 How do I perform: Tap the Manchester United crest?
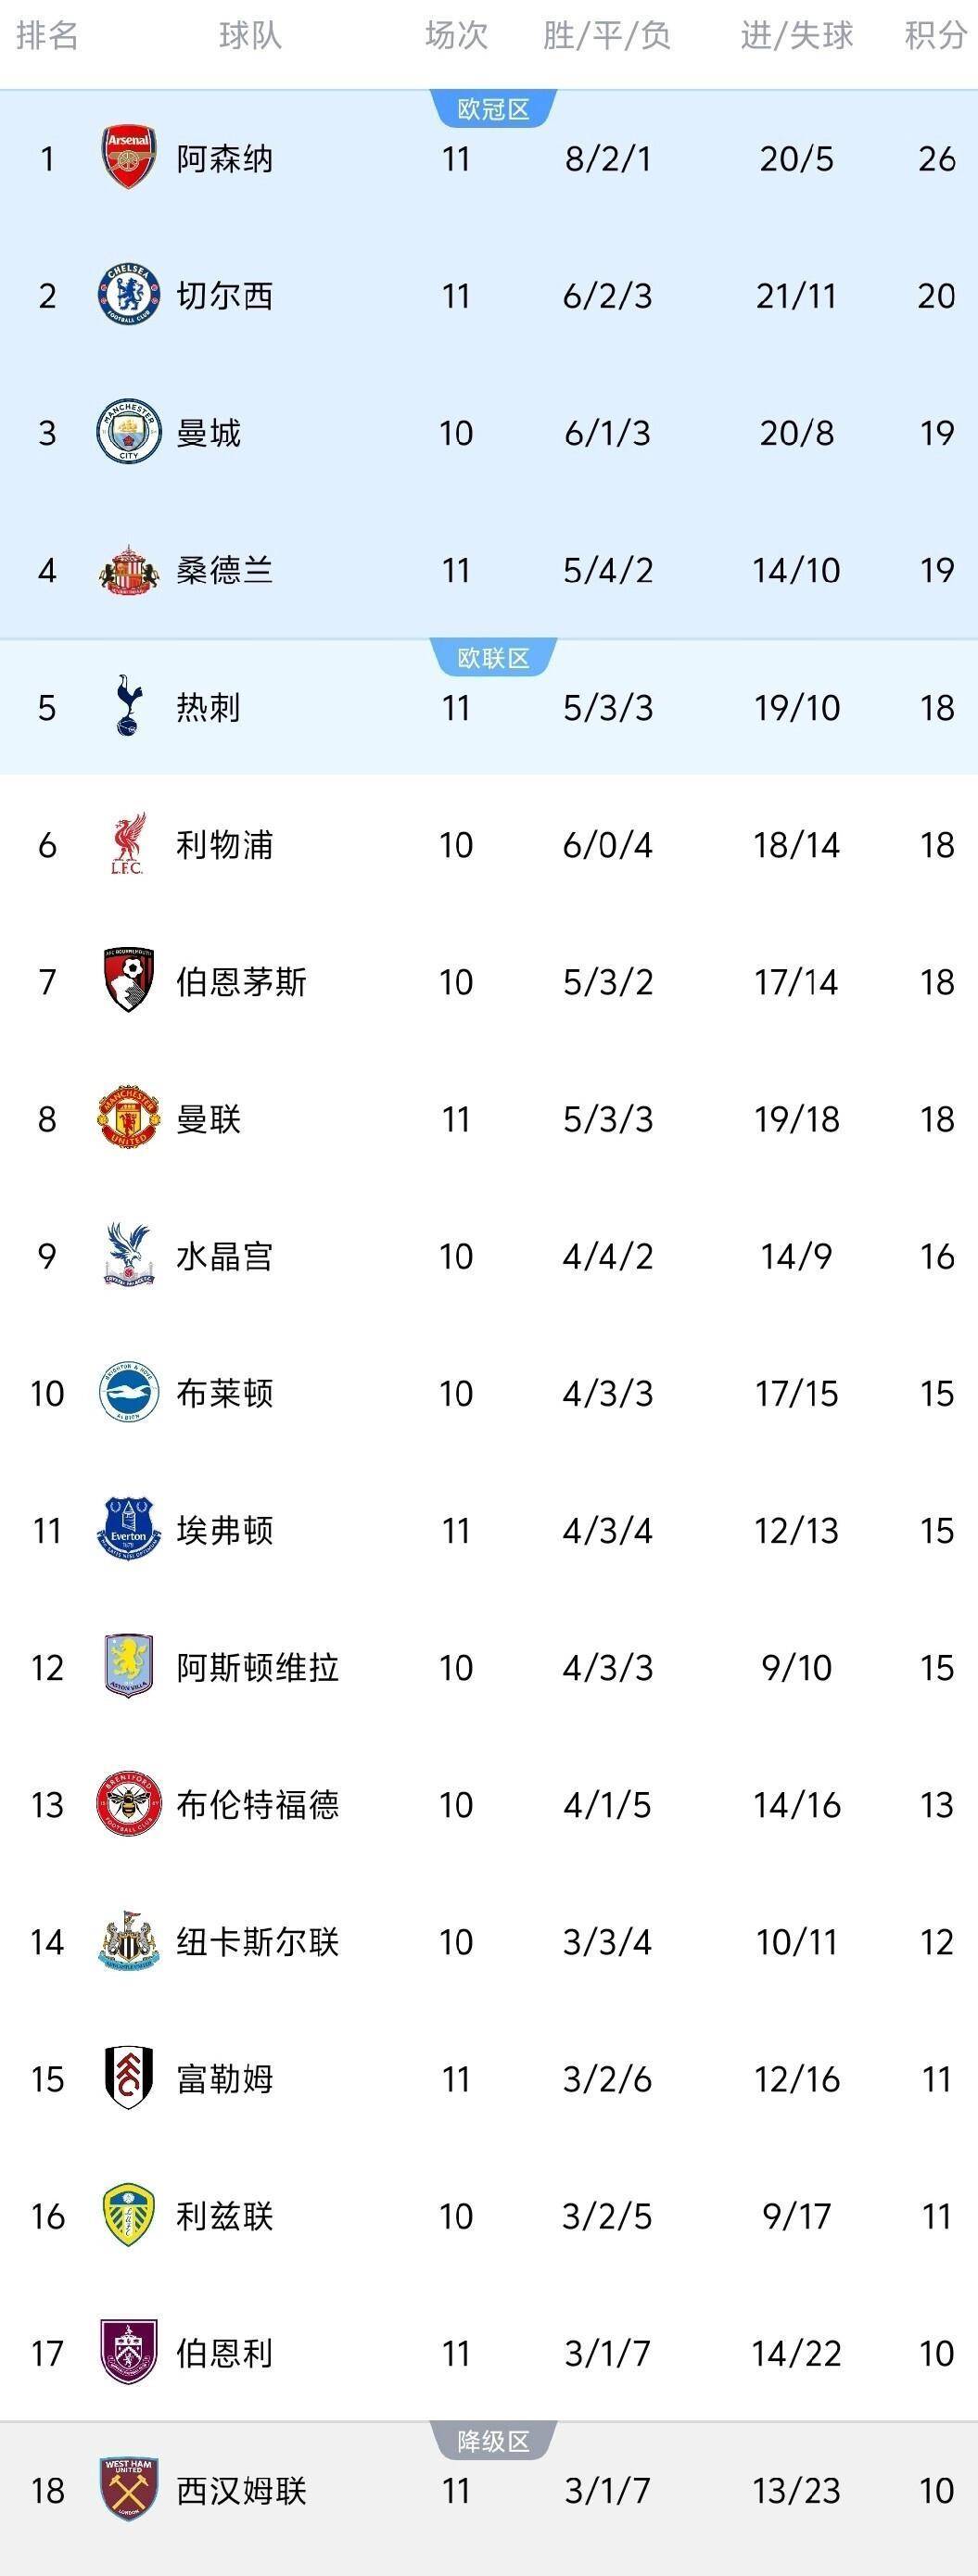tap(128, 1118)
